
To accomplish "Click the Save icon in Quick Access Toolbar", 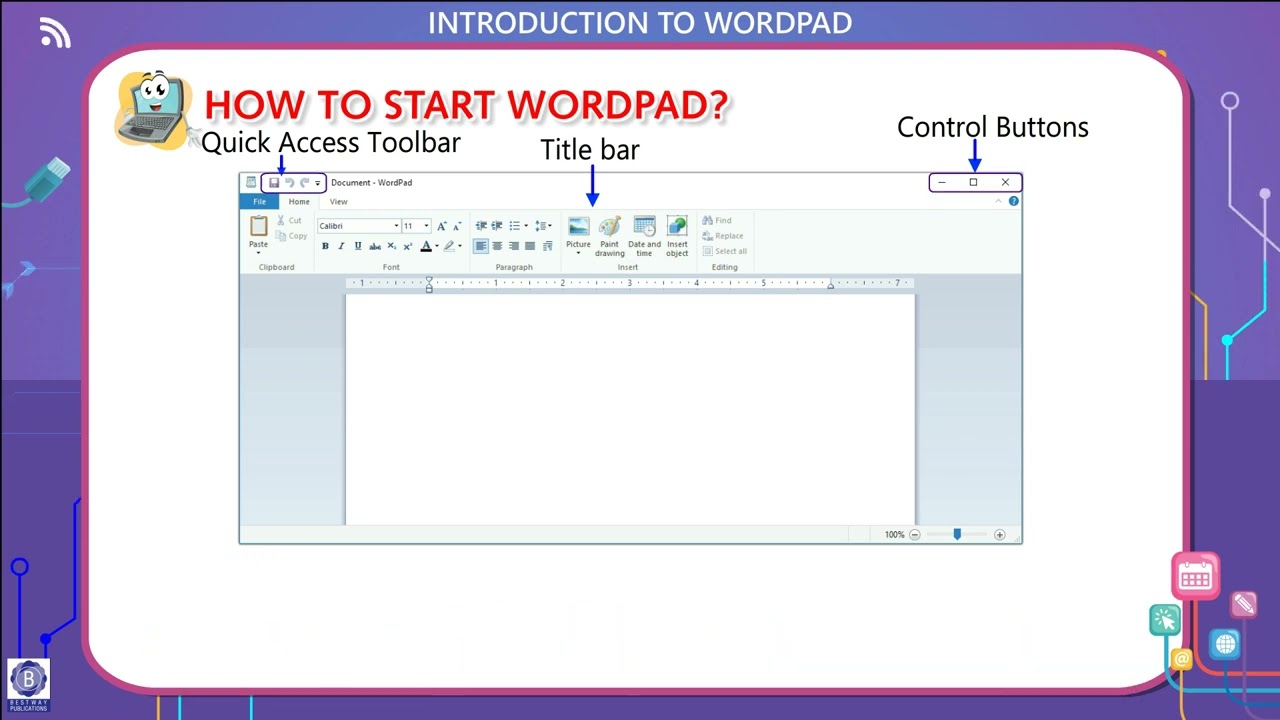I will (x=274, y=183).
